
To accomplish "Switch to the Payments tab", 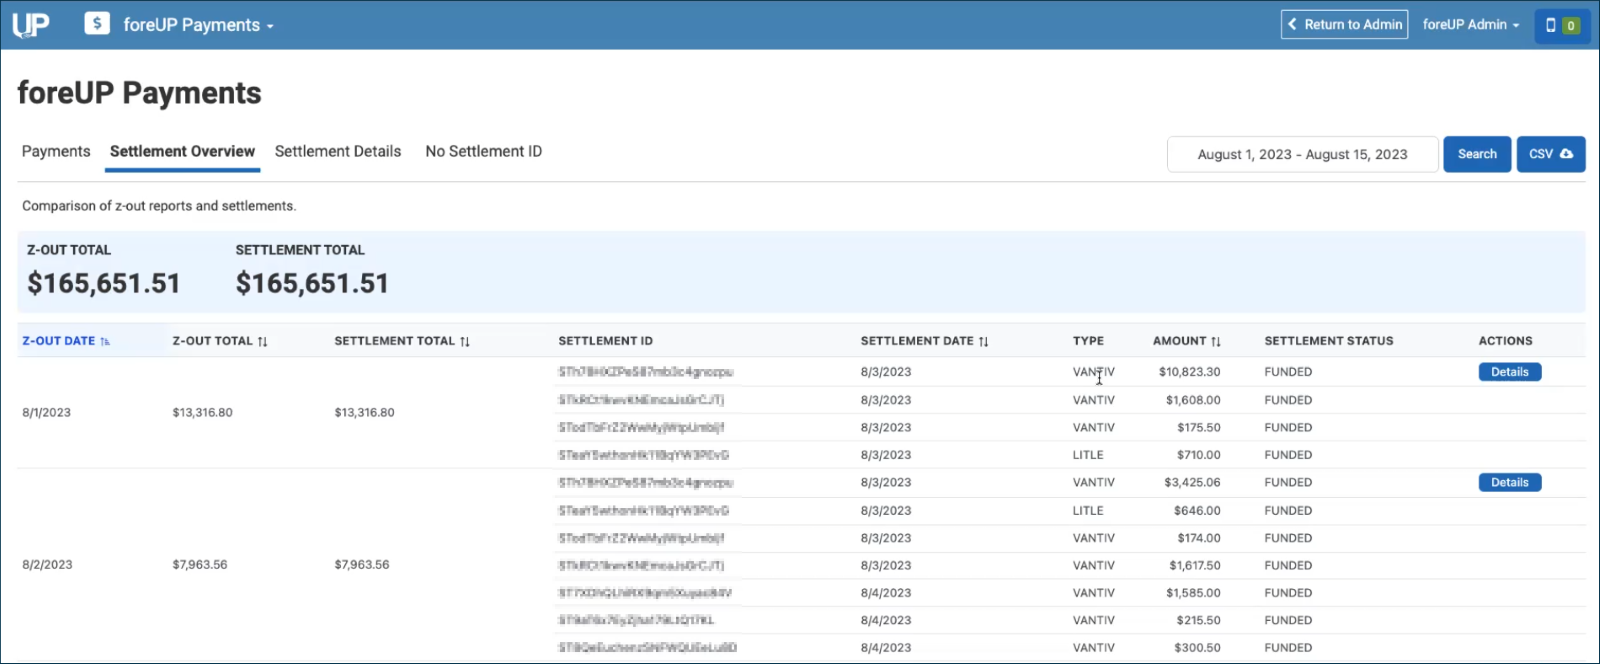I will click(56, 152).
